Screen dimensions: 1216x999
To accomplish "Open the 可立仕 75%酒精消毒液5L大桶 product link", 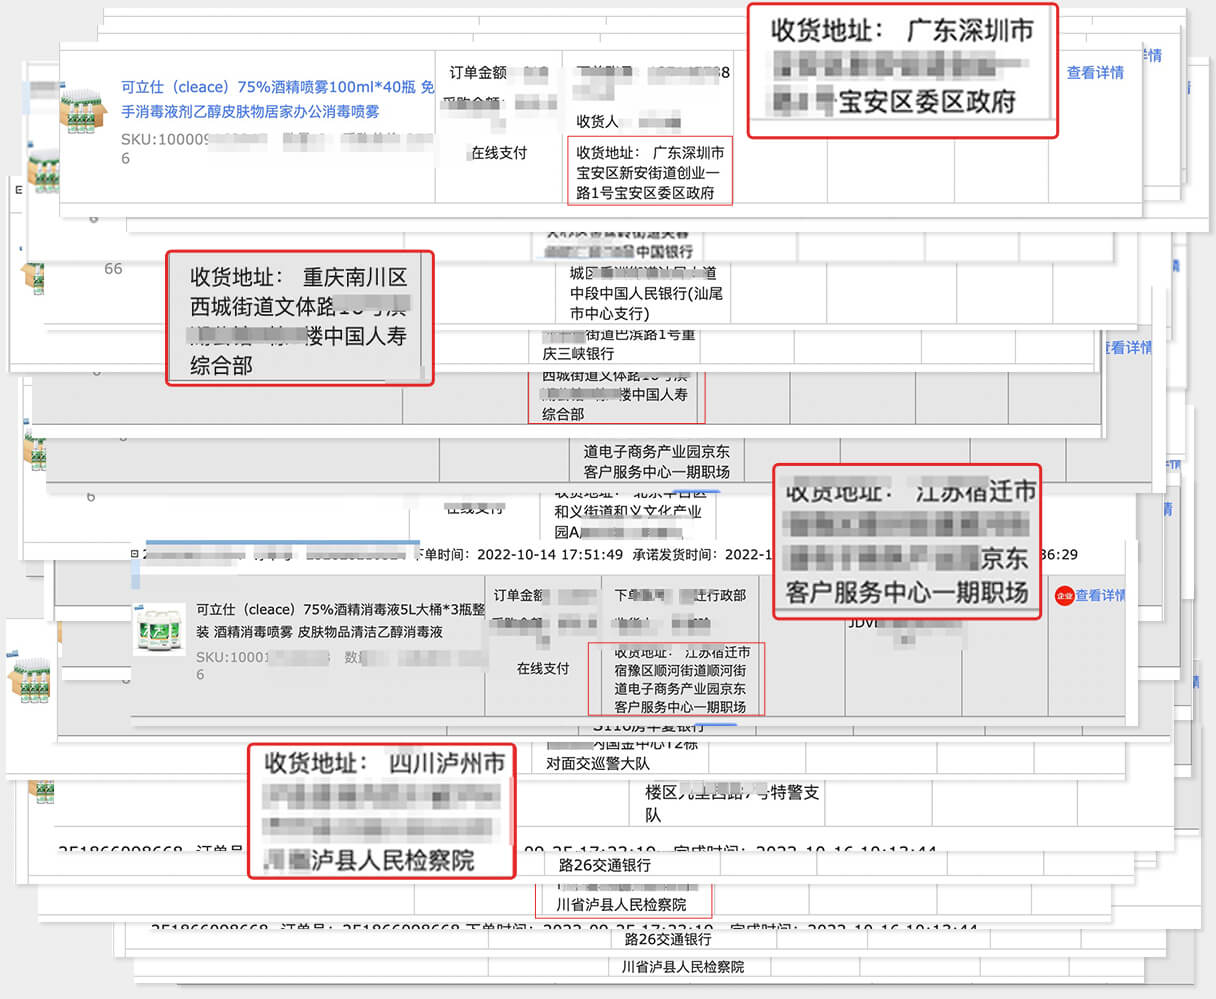I will pos(340,620).
